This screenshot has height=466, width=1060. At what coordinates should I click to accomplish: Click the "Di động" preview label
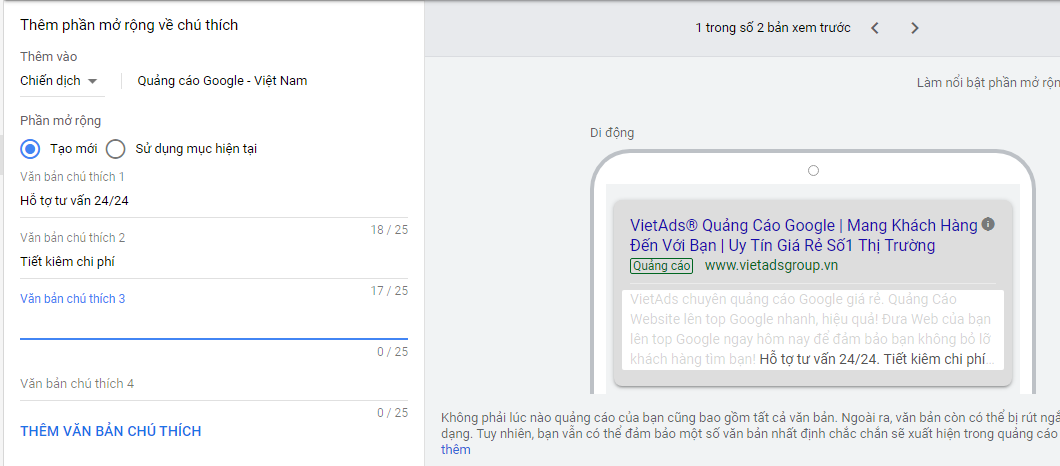[x=612, y=133]
